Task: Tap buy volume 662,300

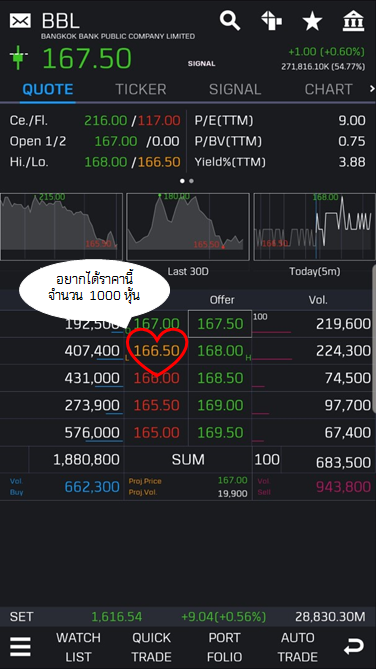Action: coord(92,486)
